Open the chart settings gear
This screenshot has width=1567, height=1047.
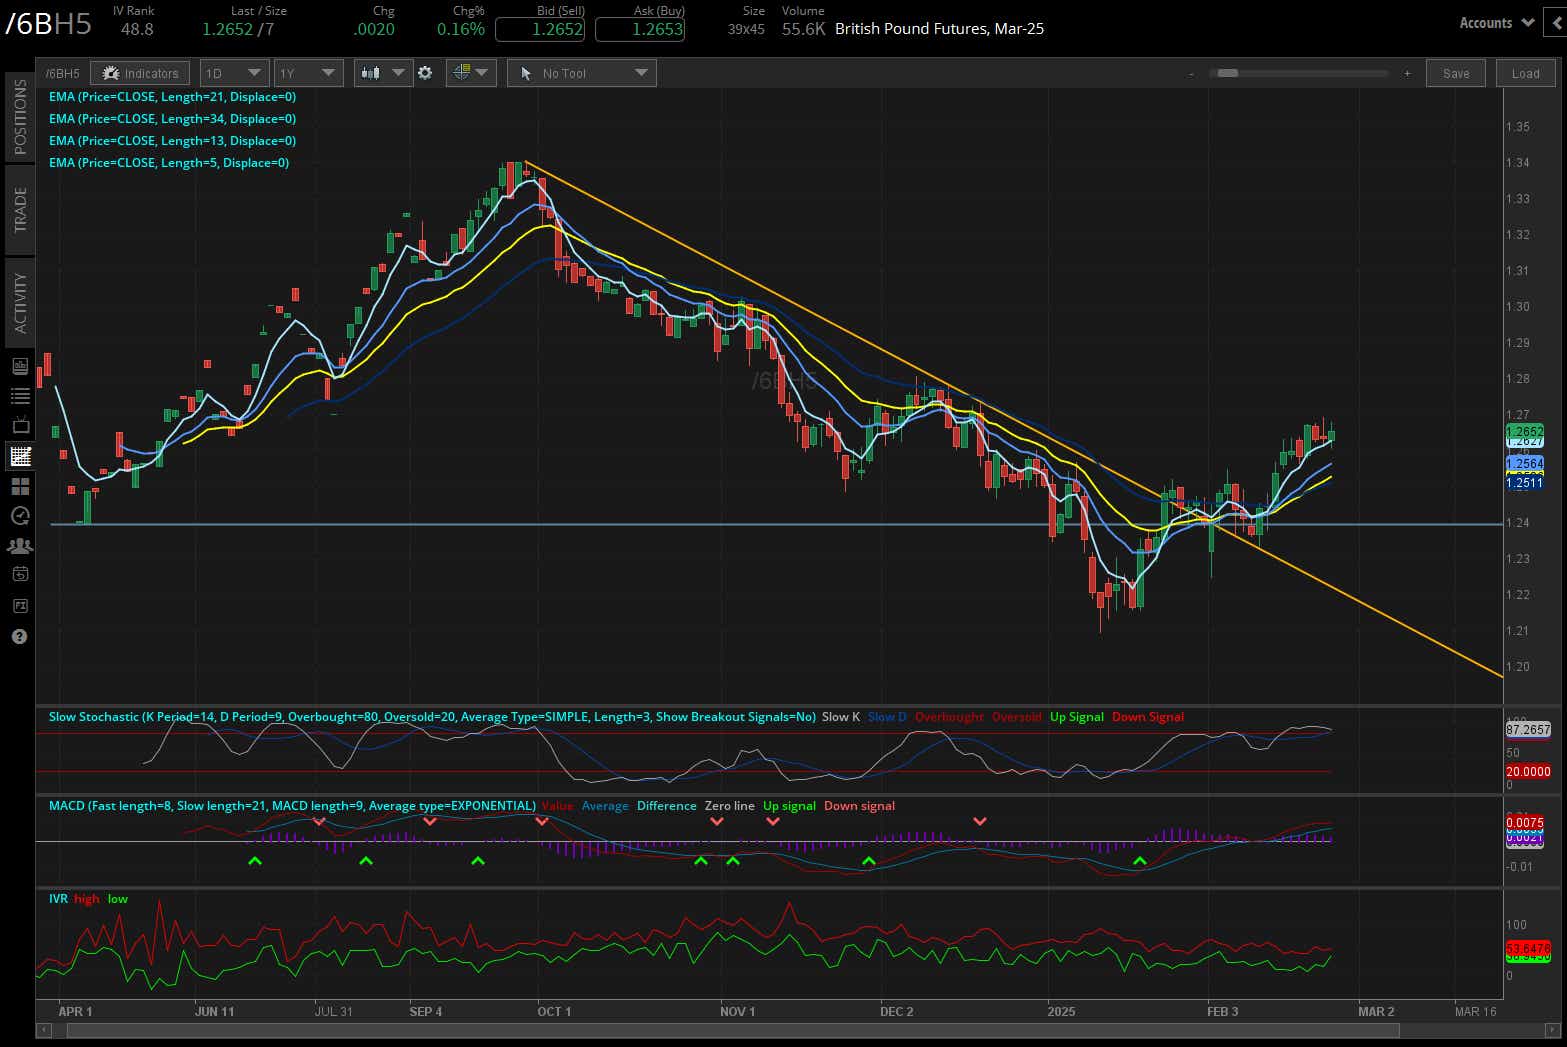click(x=426, y=72)
